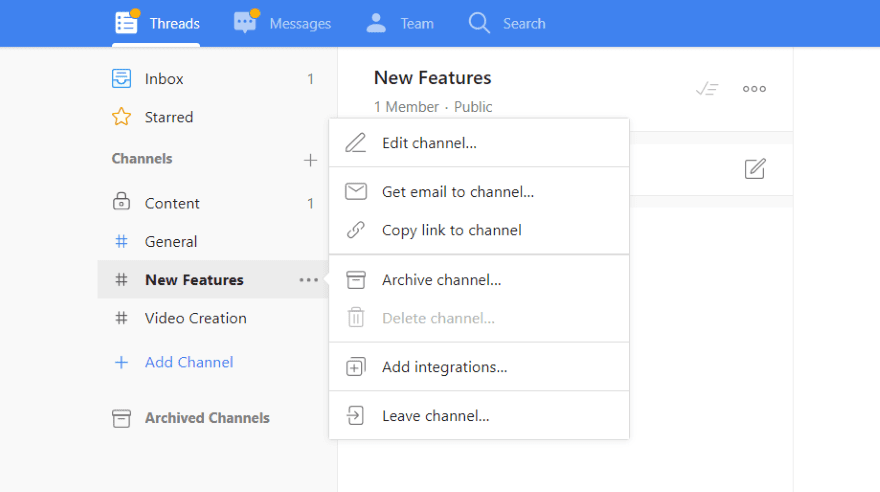The width and height of the screenshot is (880, 492).
Task: Select Archive channel... menu entry
Action: pyautogui.click(x=441, y=280)
